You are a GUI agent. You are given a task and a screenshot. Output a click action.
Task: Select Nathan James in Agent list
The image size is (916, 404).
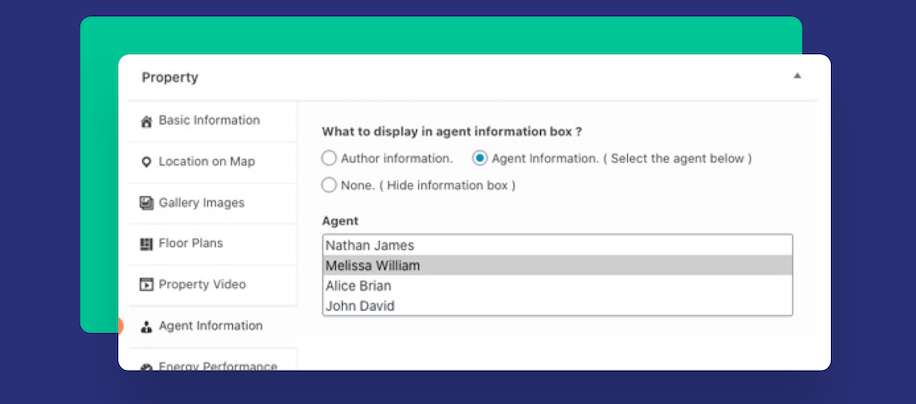pos(370,245)
